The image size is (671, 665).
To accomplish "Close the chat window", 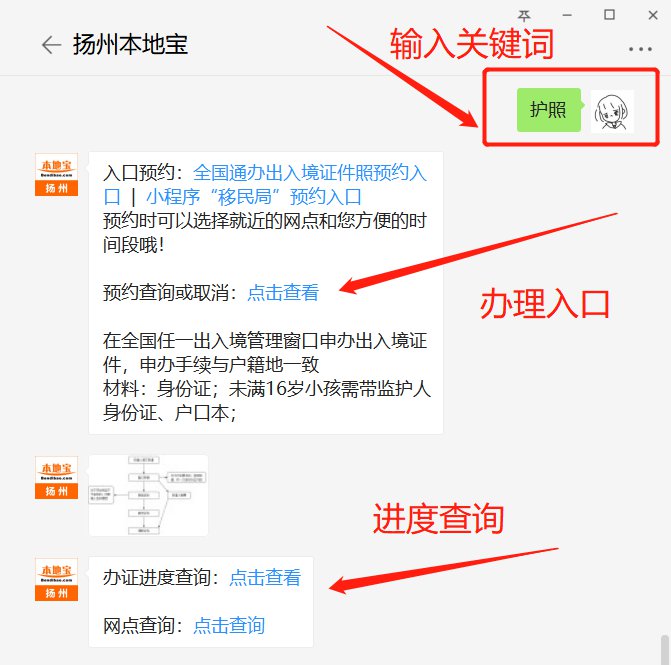I will click(653, 15).
